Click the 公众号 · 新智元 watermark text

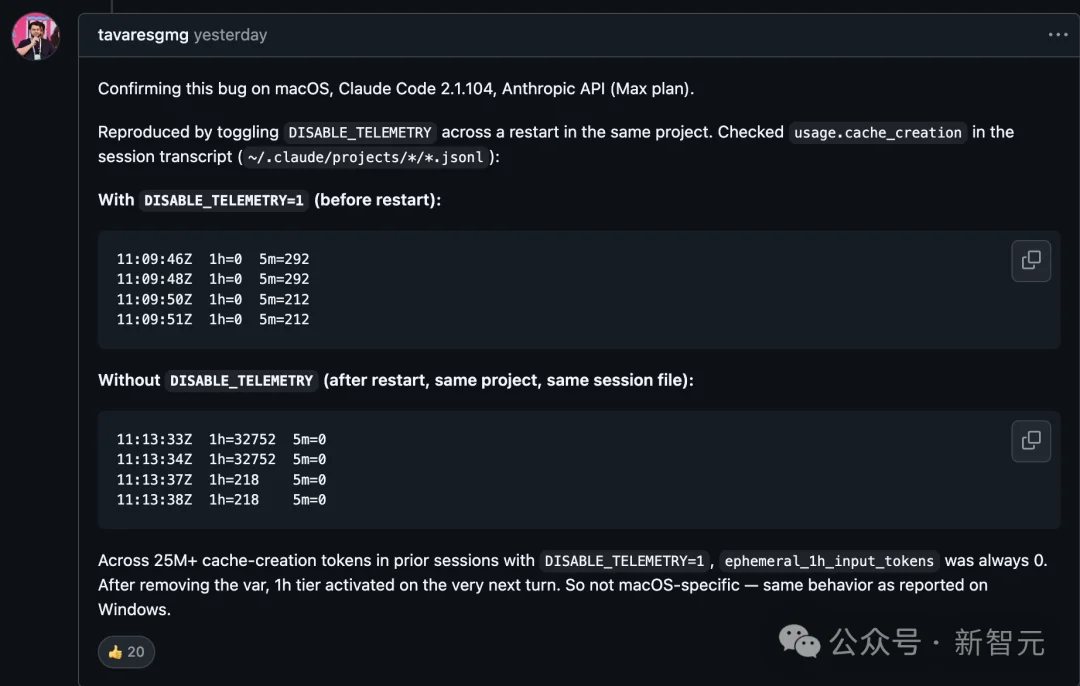[937, 642]
